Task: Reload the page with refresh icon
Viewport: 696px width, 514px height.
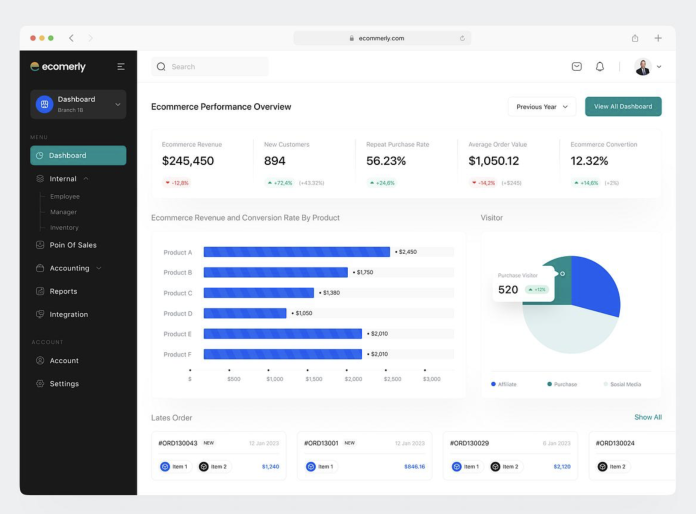Action: [x=462, y=38]
